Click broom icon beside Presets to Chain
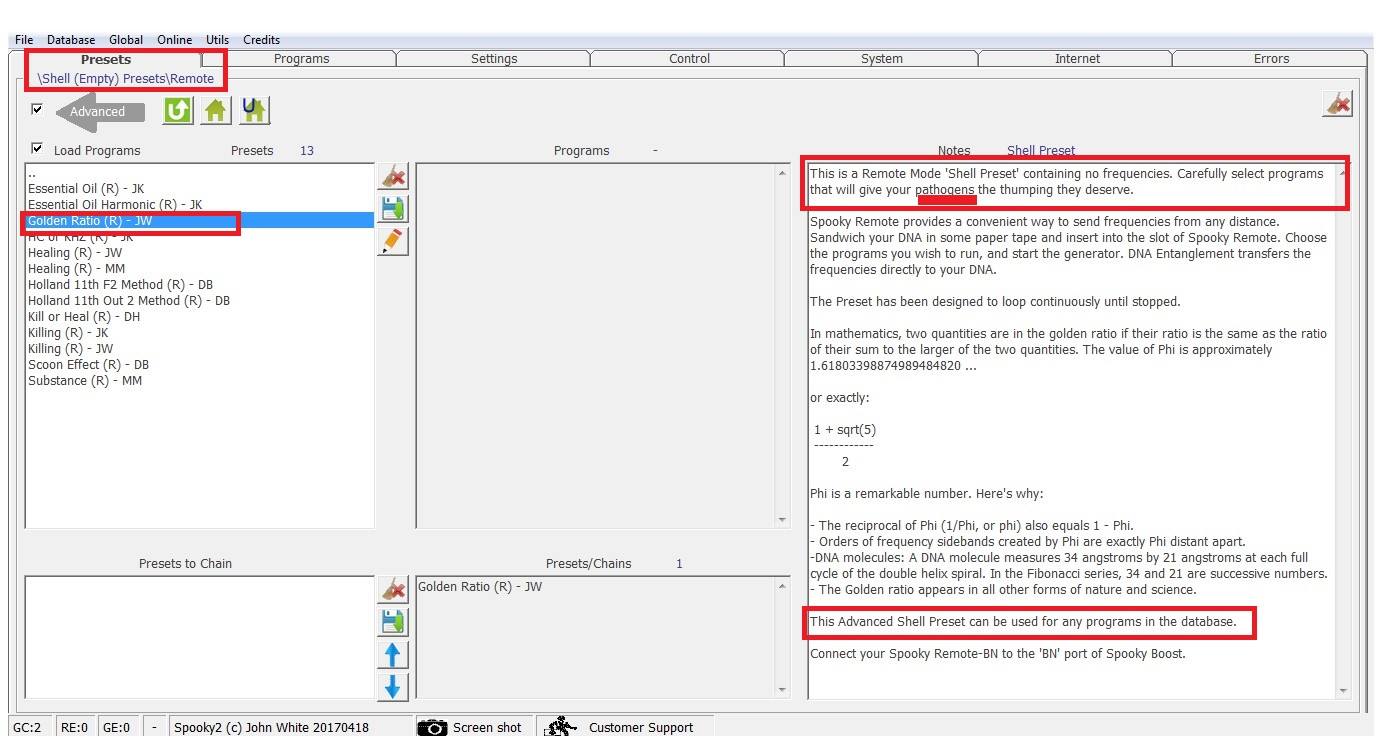The height and width of the screenshot is (744, 1382). 393,589
